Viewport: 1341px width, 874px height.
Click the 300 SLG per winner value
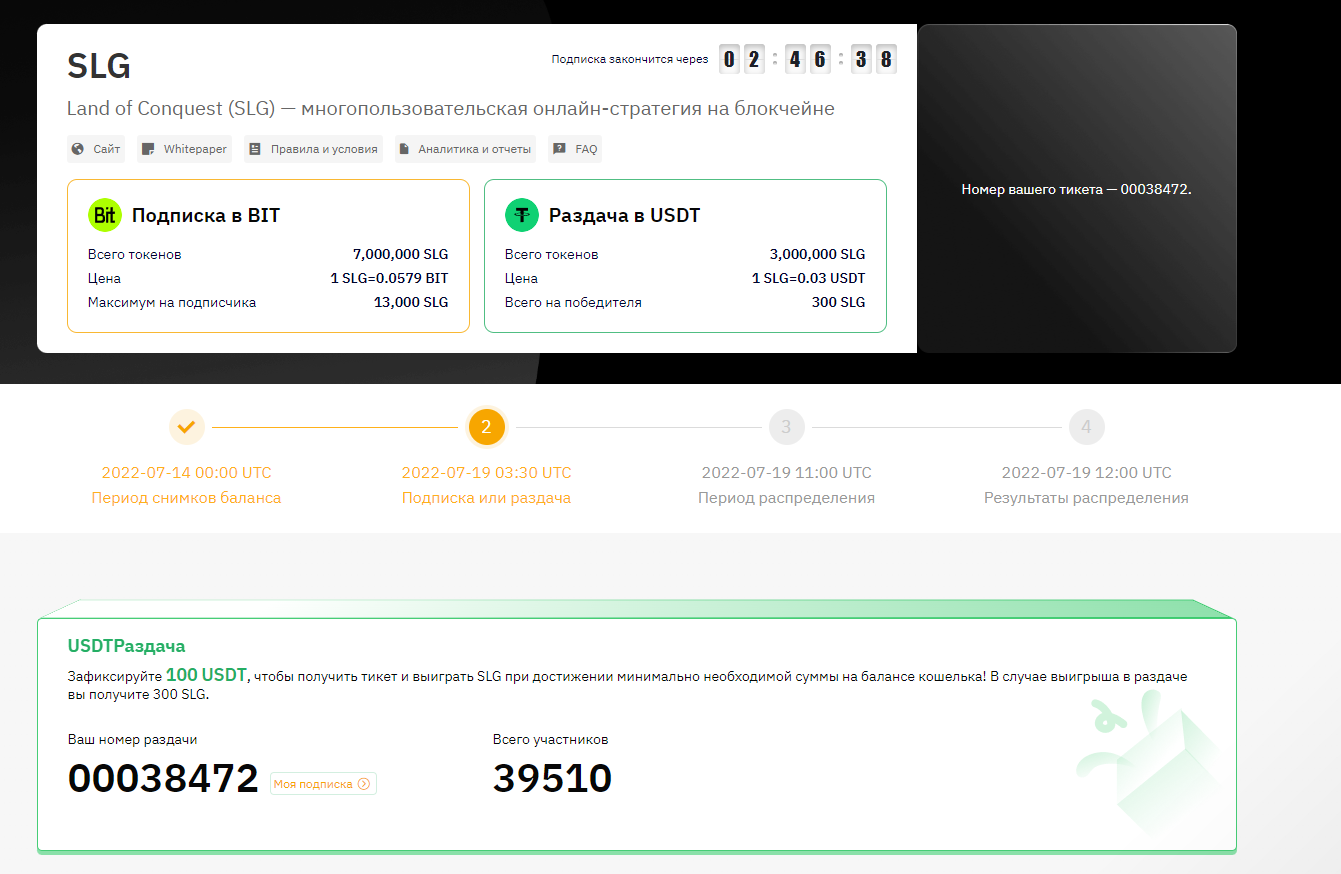click(838, 302)
